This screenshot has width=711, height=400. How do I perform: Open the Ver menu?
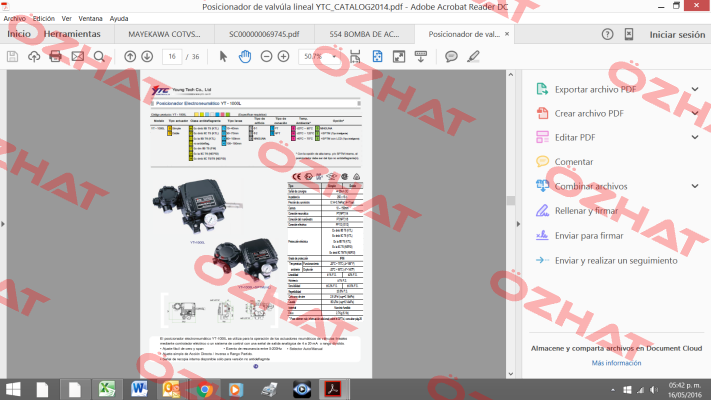pyautogui.click(x=67, y=19)
